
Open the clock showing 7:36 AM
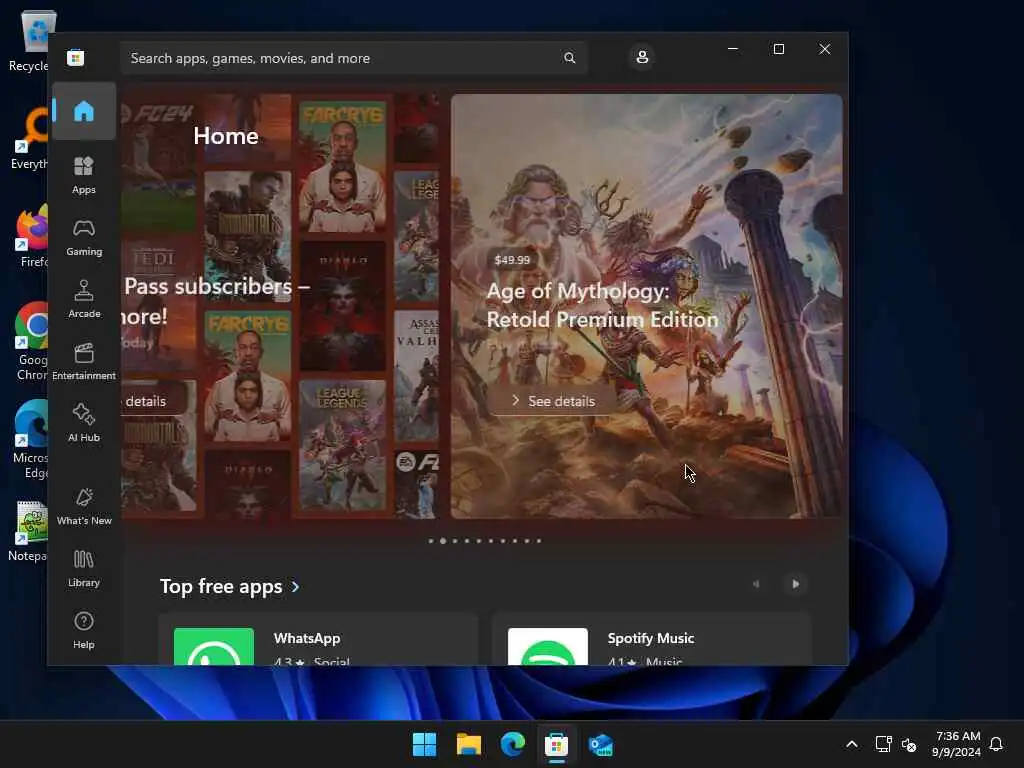[956, 744]
